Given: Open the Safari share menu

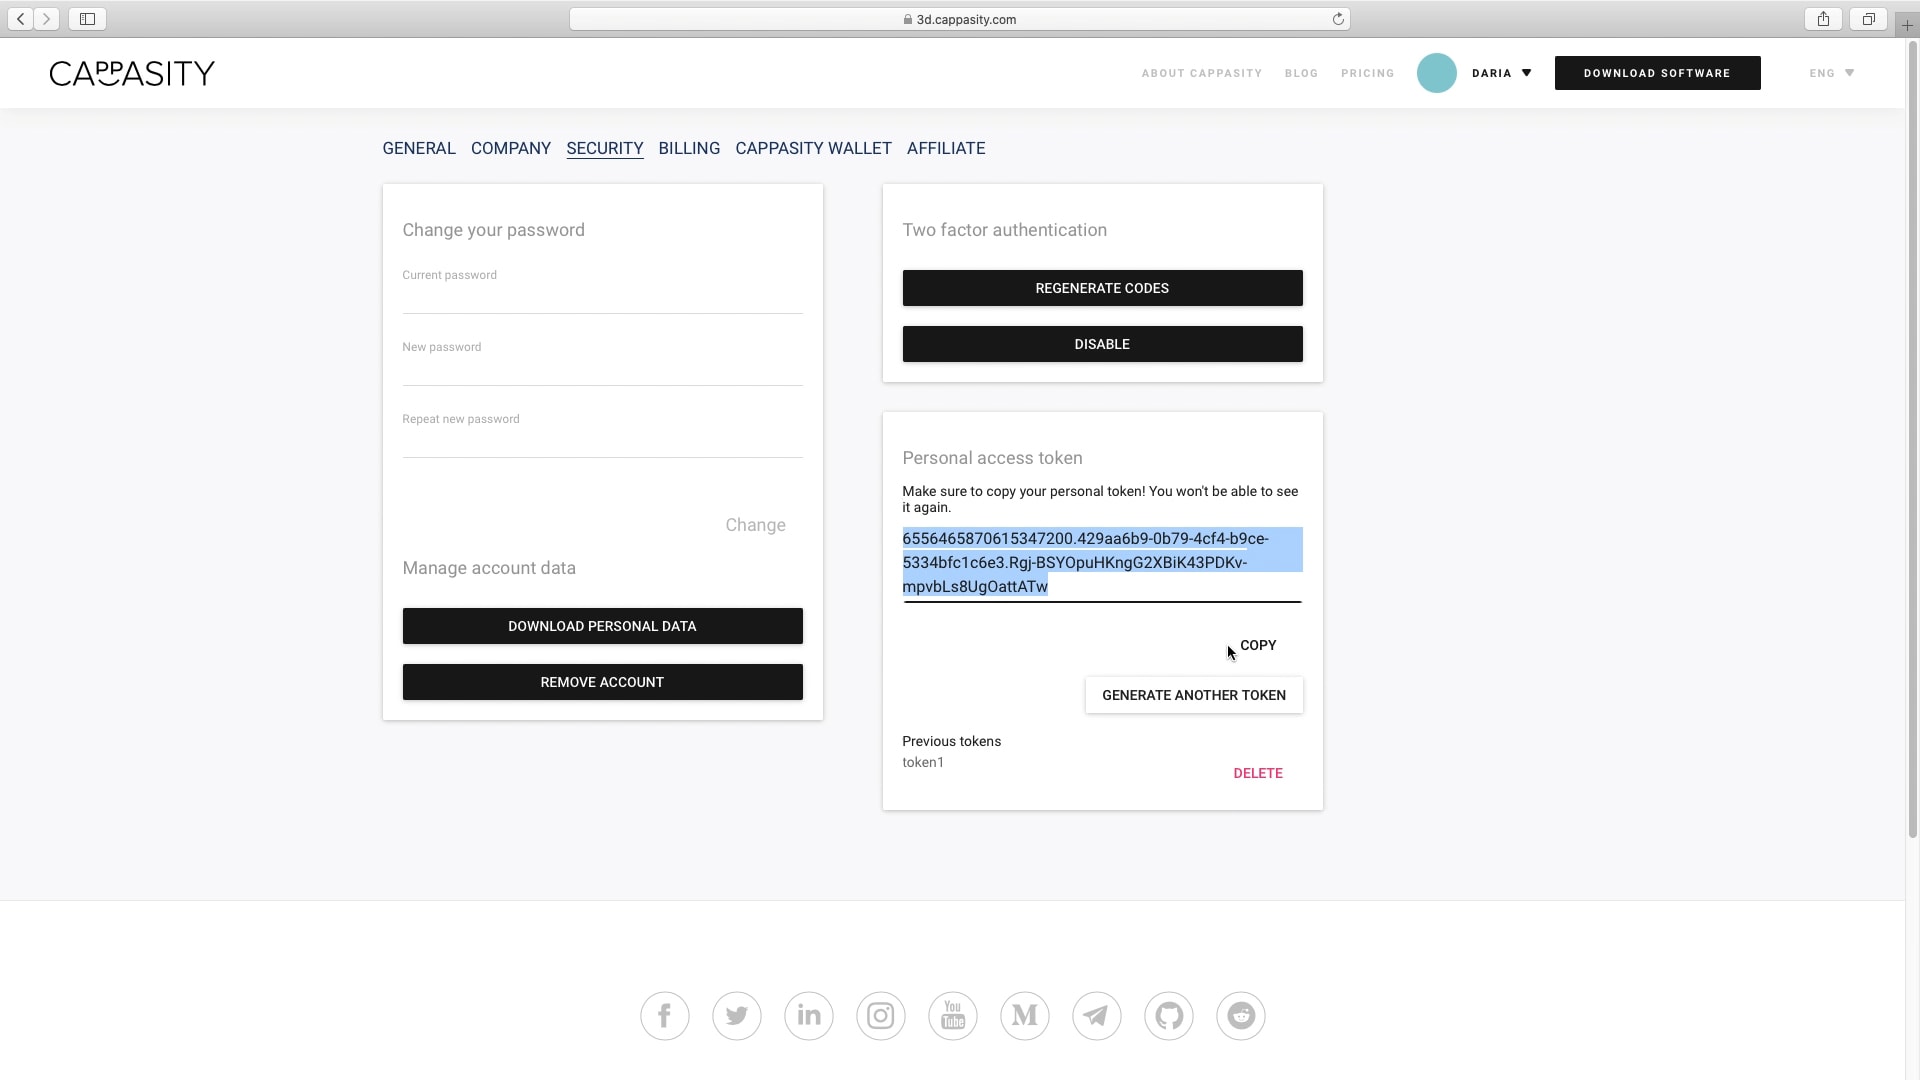Looking at the screenshot, I should click(x=1823, y=19).
